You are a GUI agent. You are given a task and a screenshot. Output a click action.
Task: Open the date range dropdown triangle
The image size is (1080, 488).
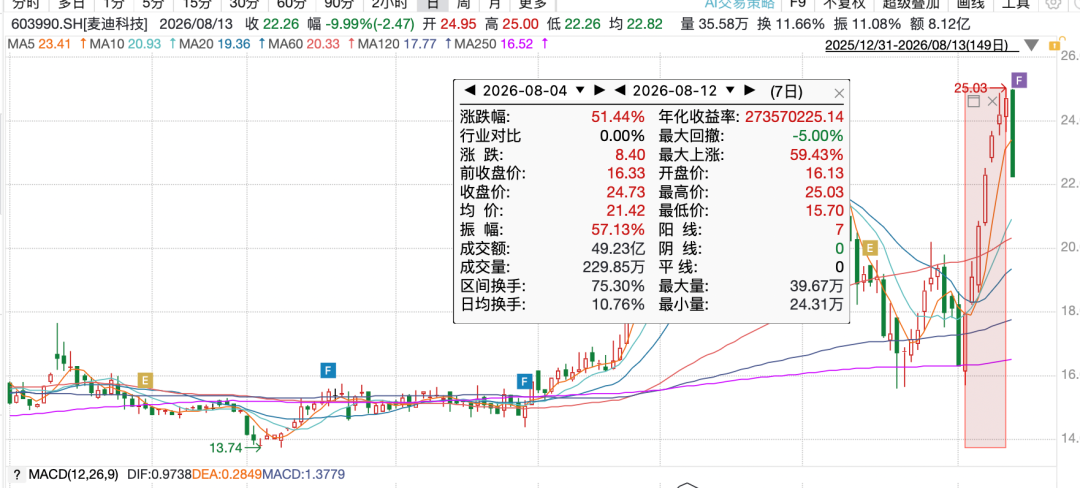point(1031,46)
